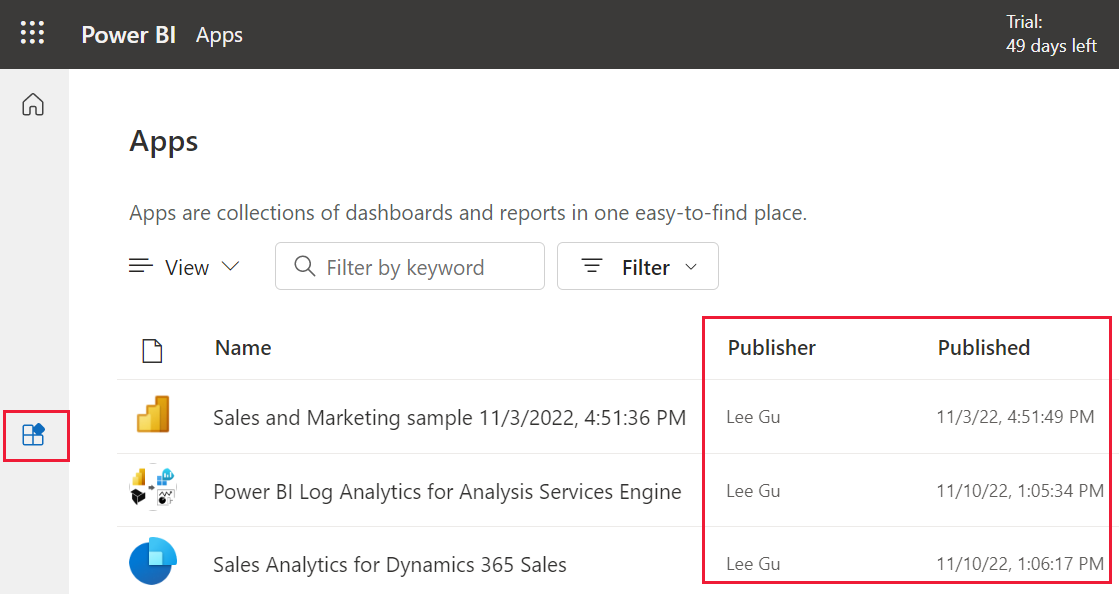Sort by the Publisher column header
1119x594 pixels.
[x=771, y=348]
